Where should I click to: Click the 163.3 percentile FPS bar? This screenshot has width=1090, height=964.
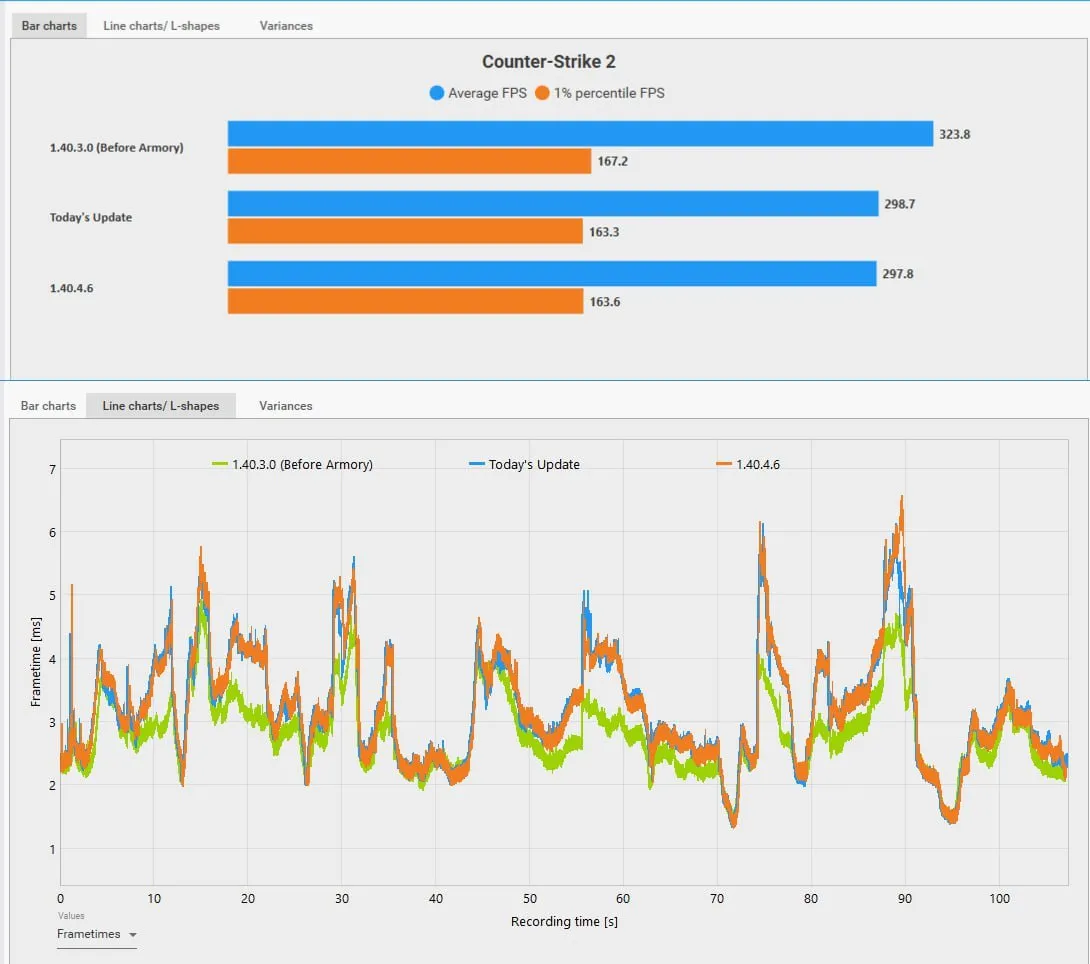pos(405,231)
